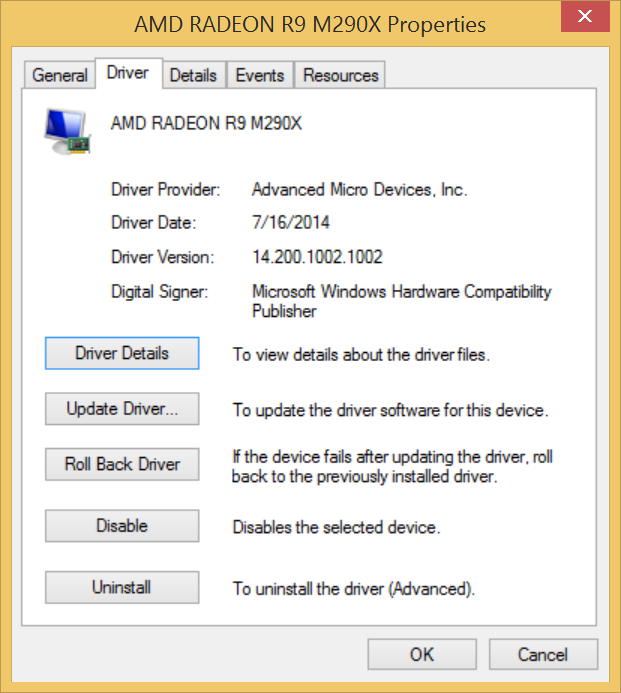Image resolution: width=621 pixels, height=693 pixels.
Task: Click the device name AMD RADEON R9 M290X label
Action: click(206, 123)
